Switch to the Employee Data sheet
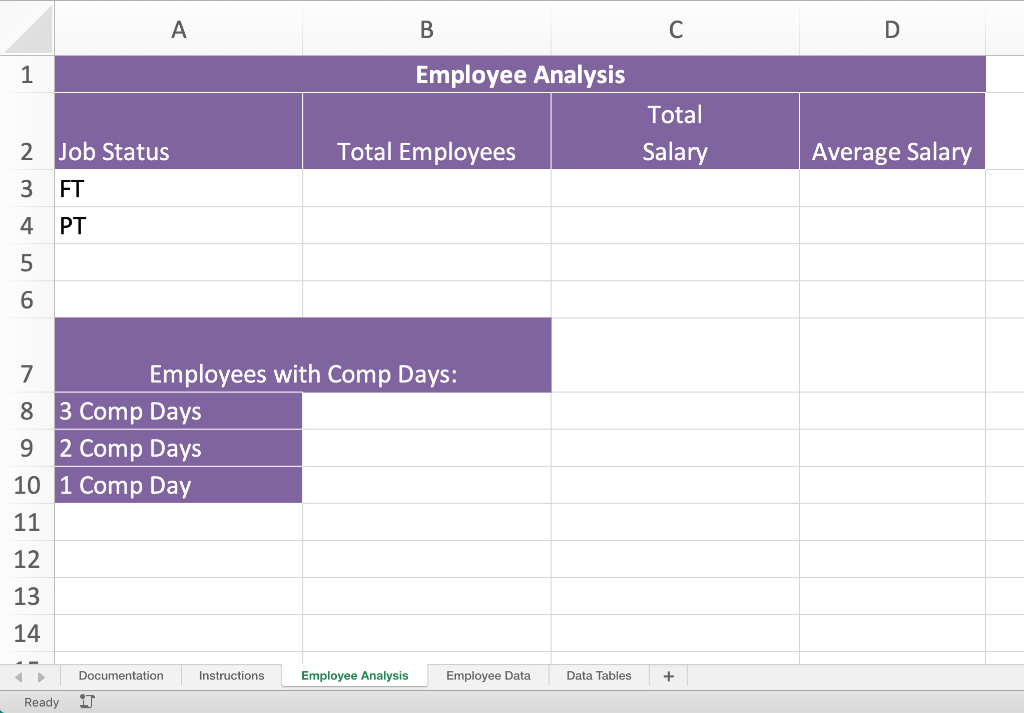 [487, 676]
